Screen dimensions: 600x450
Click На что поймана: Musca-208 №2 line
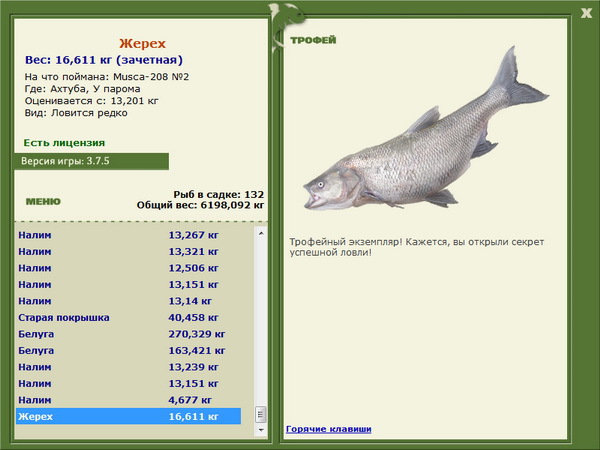[x=107, y=77]
